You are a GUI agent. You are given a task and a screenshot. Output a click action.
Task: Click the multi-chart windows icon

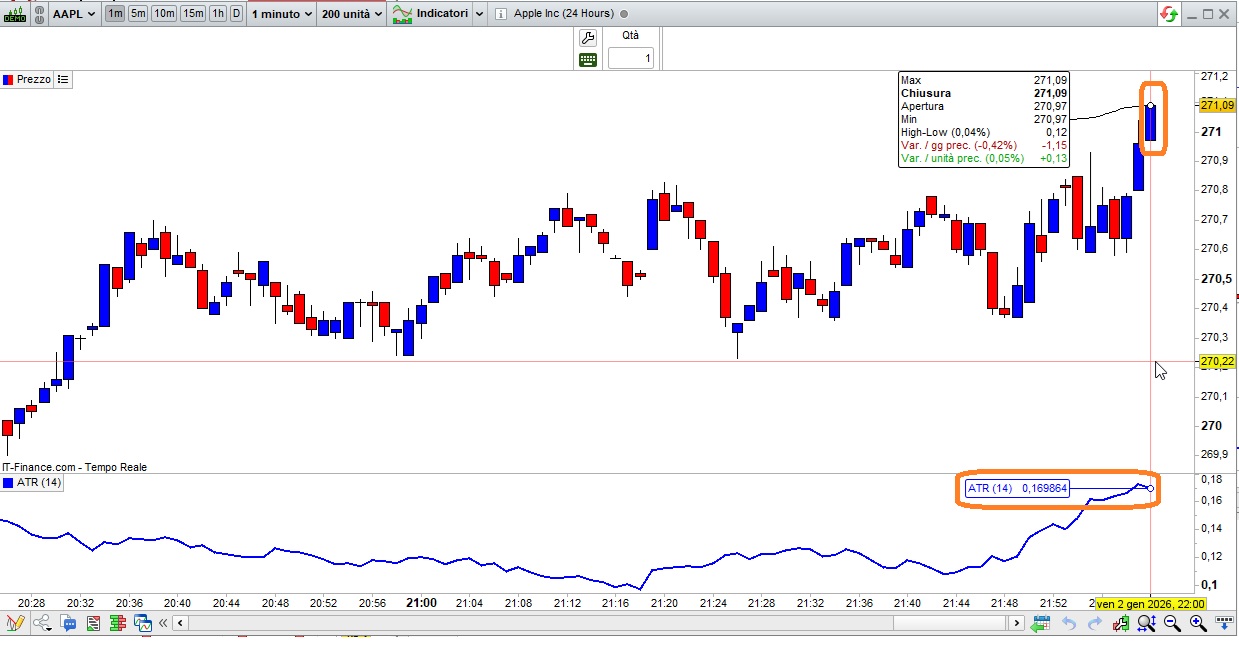point(144,623)
